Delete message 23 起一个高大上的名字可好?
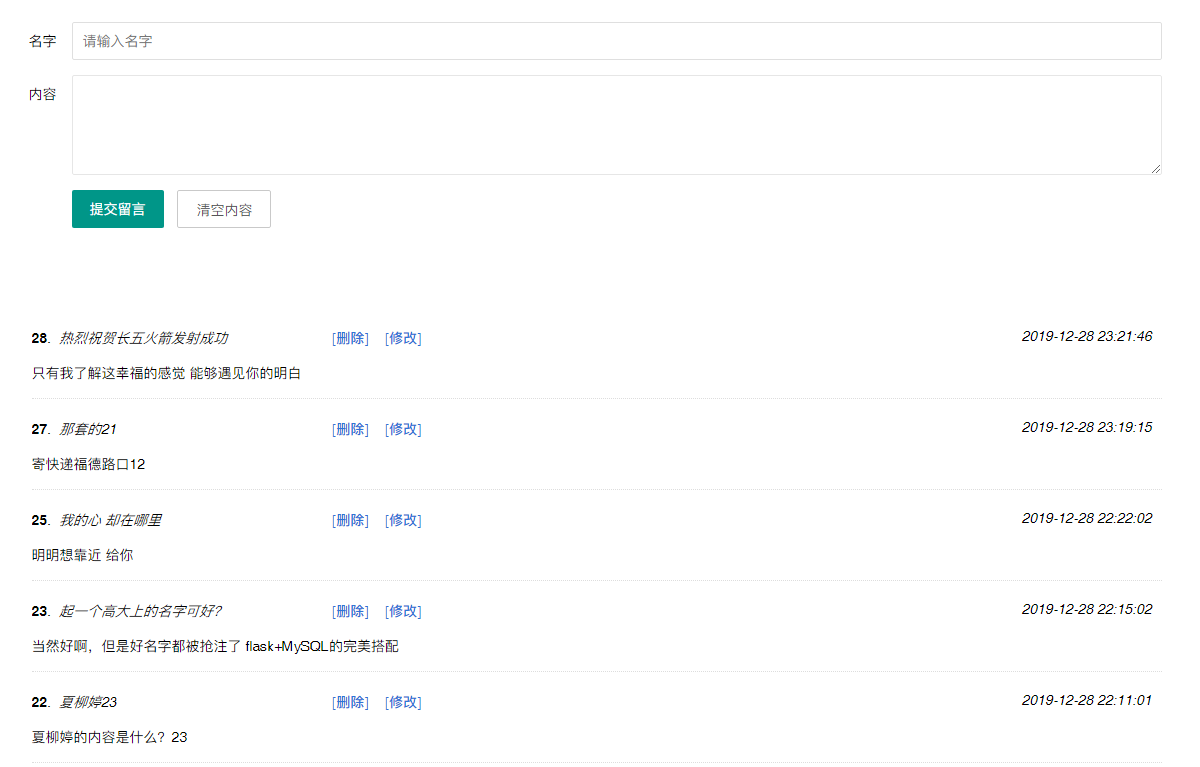 [x=350, y=611]
